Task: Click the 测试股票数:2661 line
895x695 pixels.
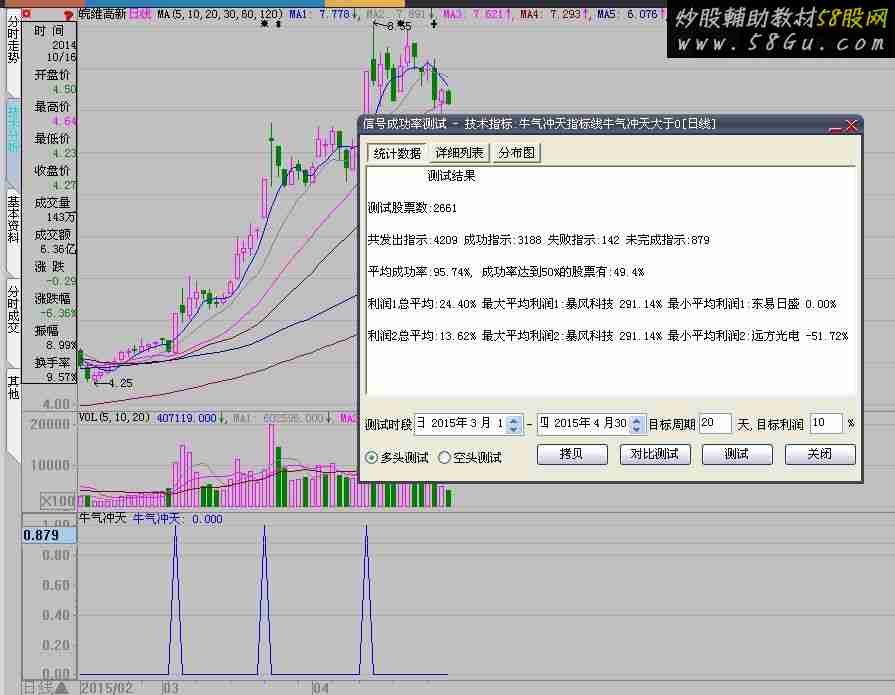Action: click(412, 208)
